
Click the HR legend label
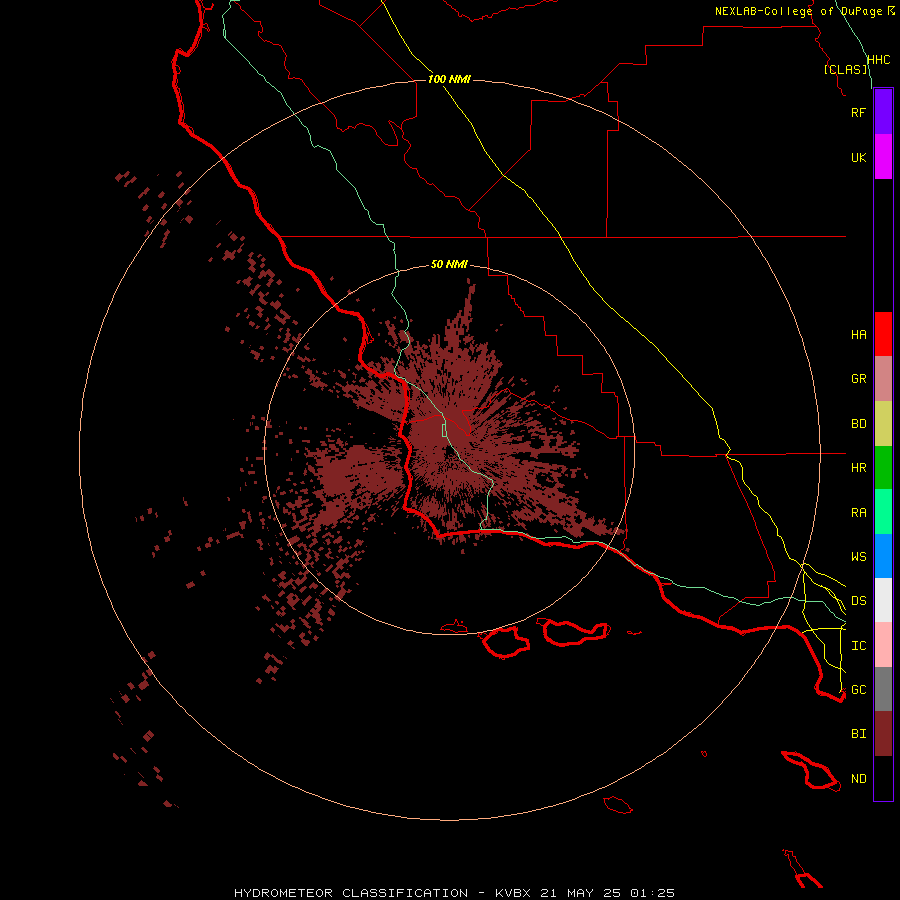pyautogui.click(x=858, y=468)
